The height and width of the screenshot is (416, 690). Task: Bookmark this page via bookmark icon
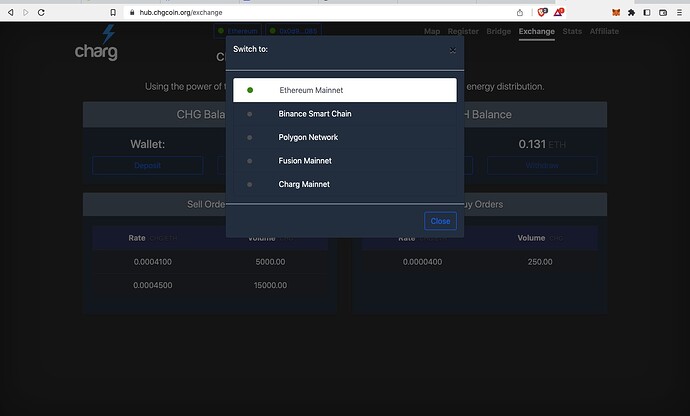click(113, 12)
